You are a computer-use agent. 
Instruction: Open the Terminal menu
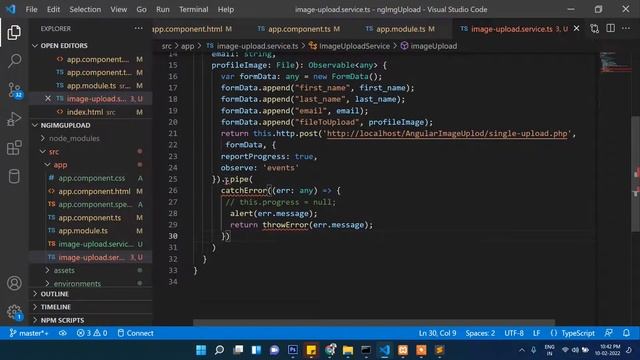[193, 9]
